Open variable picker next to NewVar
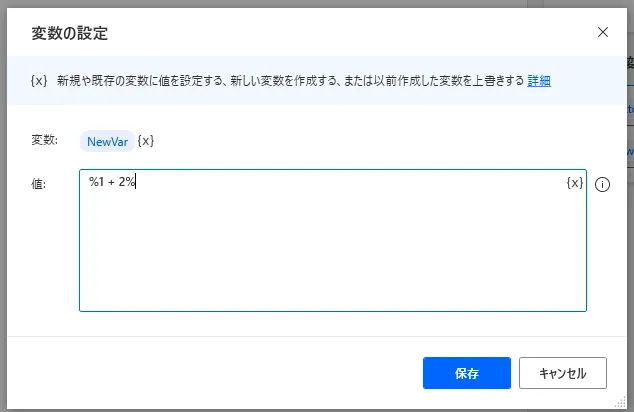Viewport: 634px width, 412px height. [x=146, y=141]
